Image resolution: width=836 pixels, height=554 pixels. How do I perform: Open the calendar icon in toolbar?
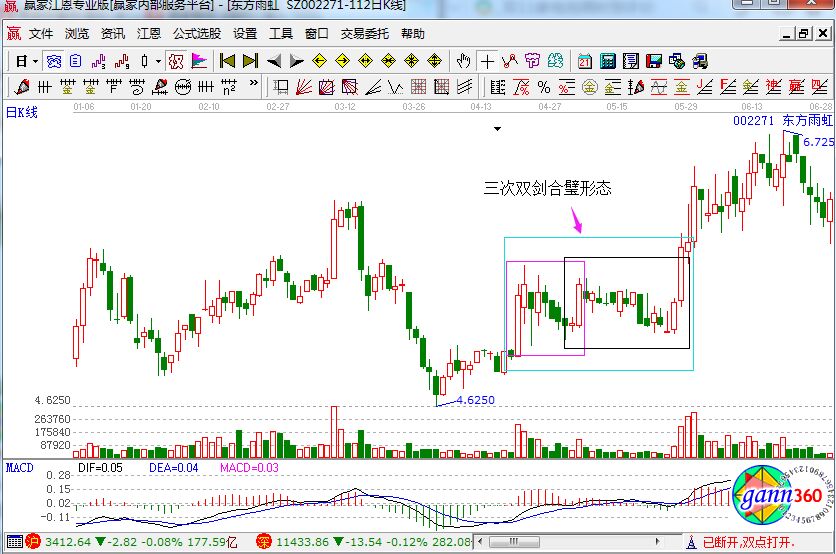coord(584,61)
